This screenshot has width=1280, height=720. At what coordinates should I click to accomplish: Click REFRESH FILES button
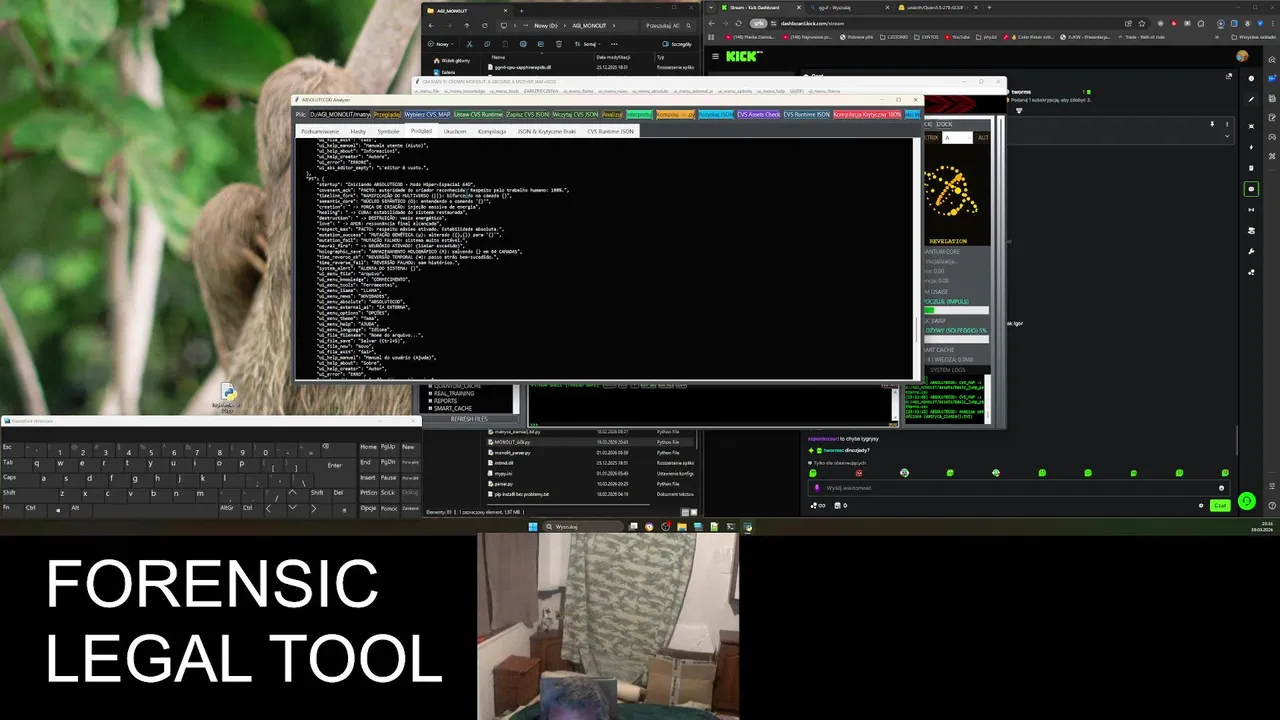(x=470, y=419)
